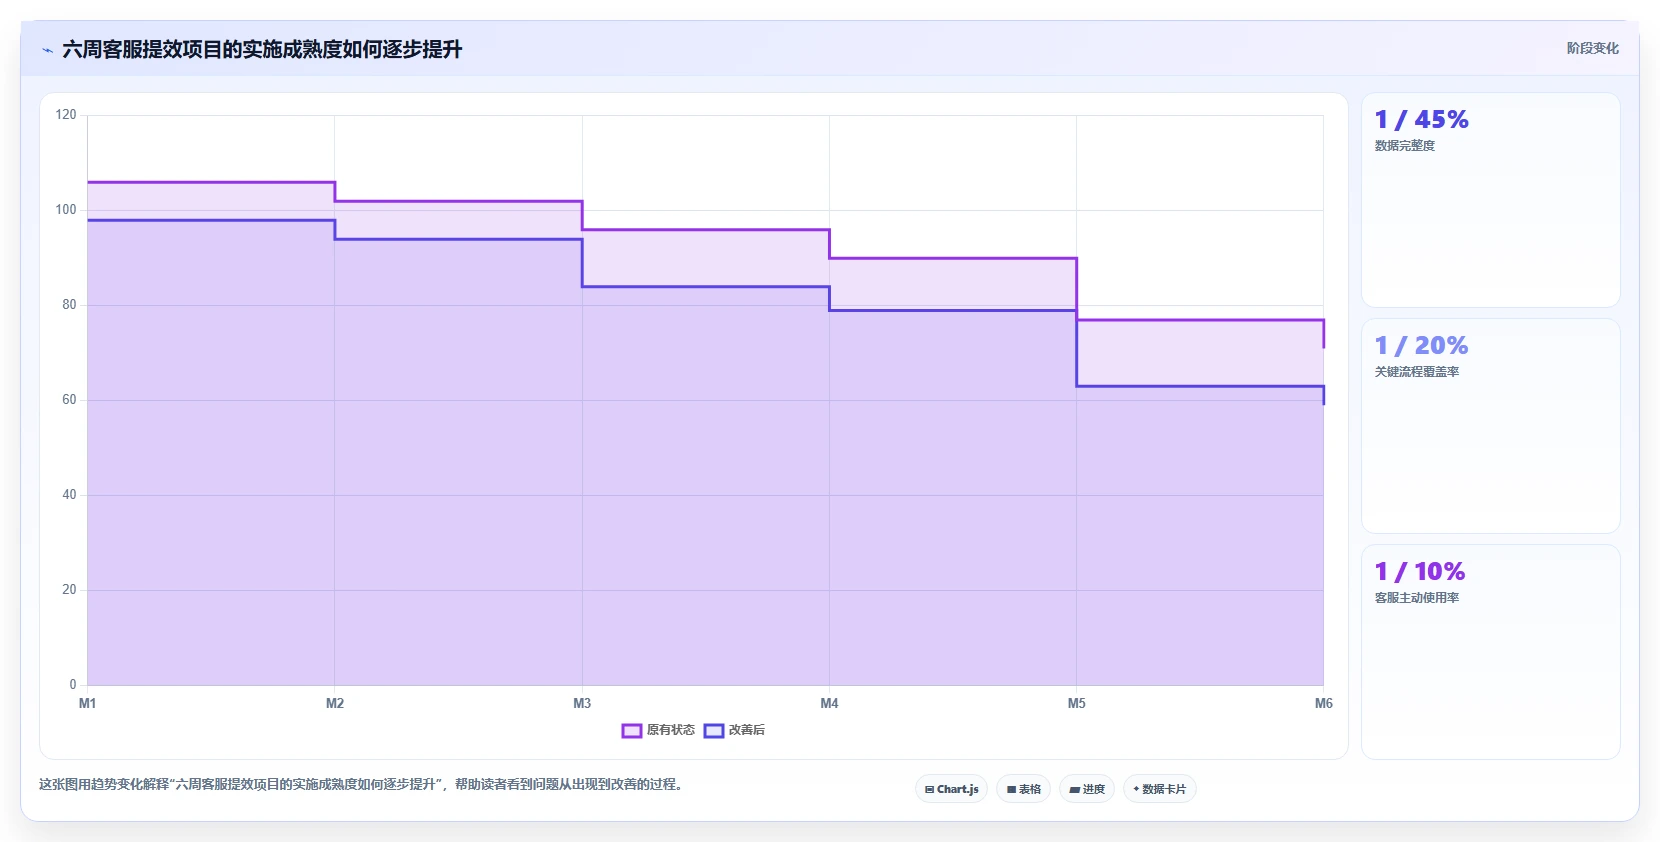Click the title 六周客服提效项目的实施成熟度如何逐步提升

tap(262, 49)
